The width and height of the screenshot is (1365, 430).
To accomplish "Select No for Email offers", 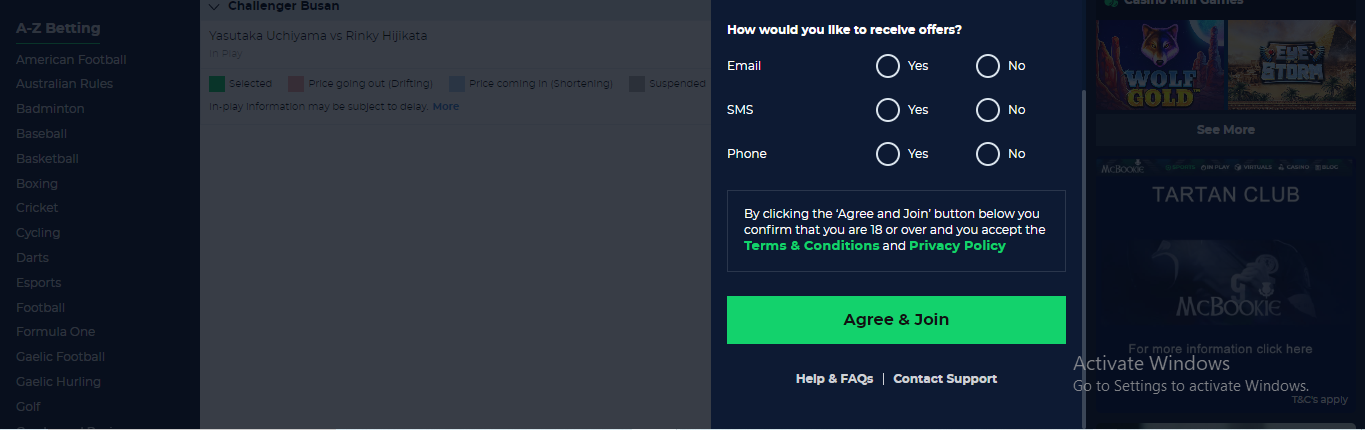I will pos(988,66).
